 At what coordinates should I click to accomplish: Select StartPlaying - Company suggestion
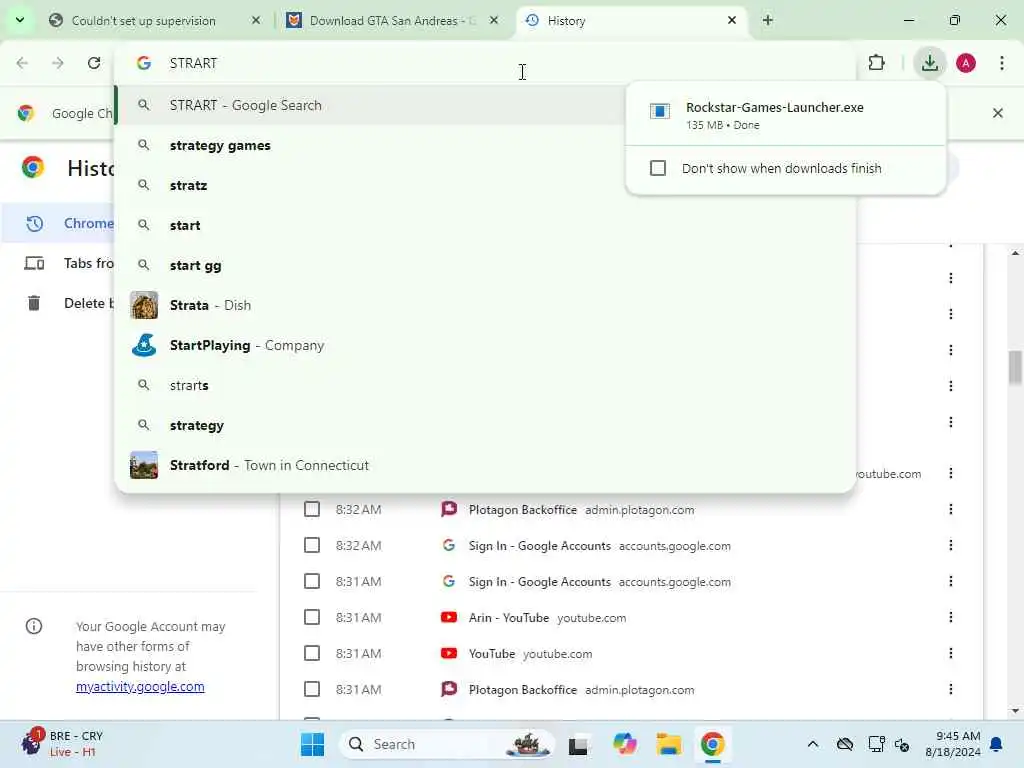[x=485, y=345]
